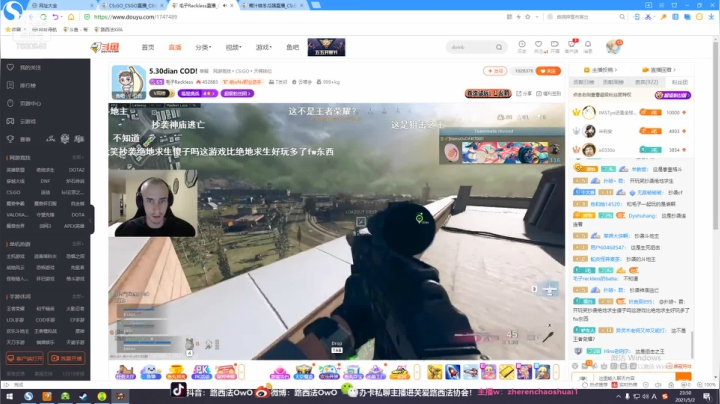Click the report icon above the player
The width and height of the screenshot is (720, 404).
coord(549,93)
